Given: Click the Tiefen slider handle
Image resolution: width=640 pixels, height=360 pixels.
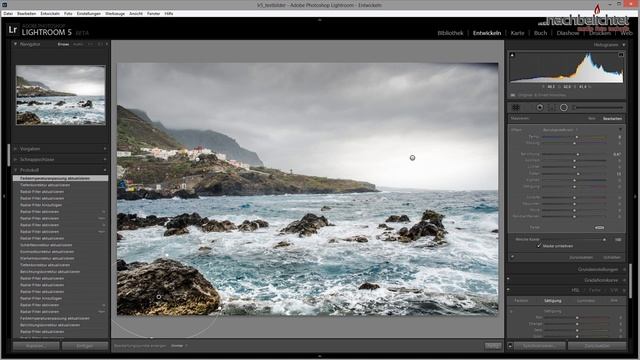Looking at the screenshot, I should tap(578, 173).
